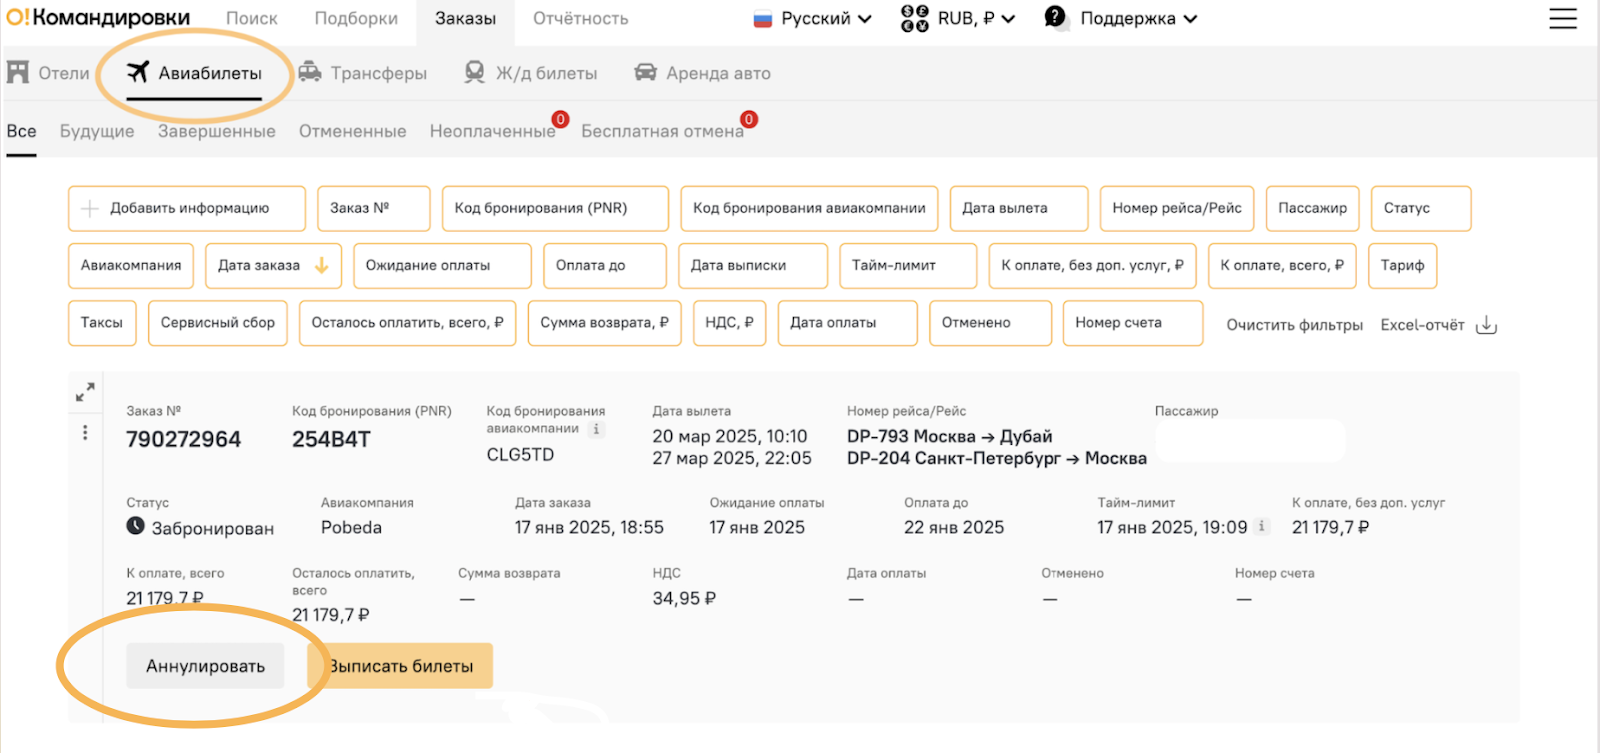Click the hotel building icon
Screen dimensions: 1600x753
coord(18,72)
